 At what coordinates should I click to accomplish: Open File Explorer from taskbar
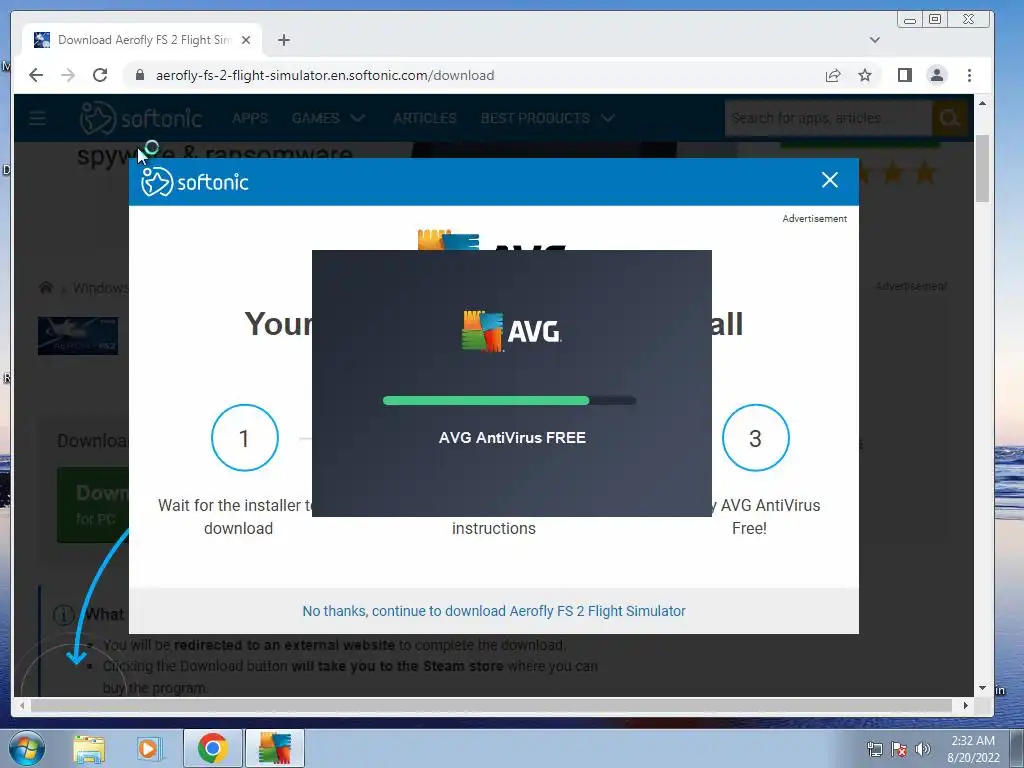point(89,748)
